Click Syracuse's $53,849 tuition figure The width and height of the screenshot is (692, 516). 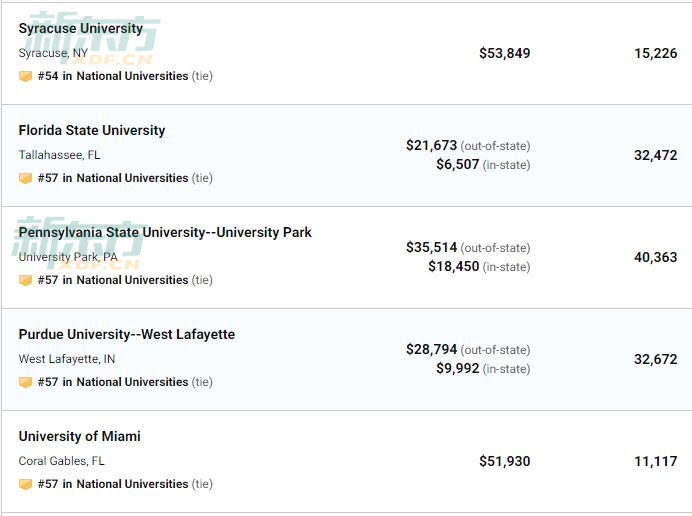pos(504,53)
